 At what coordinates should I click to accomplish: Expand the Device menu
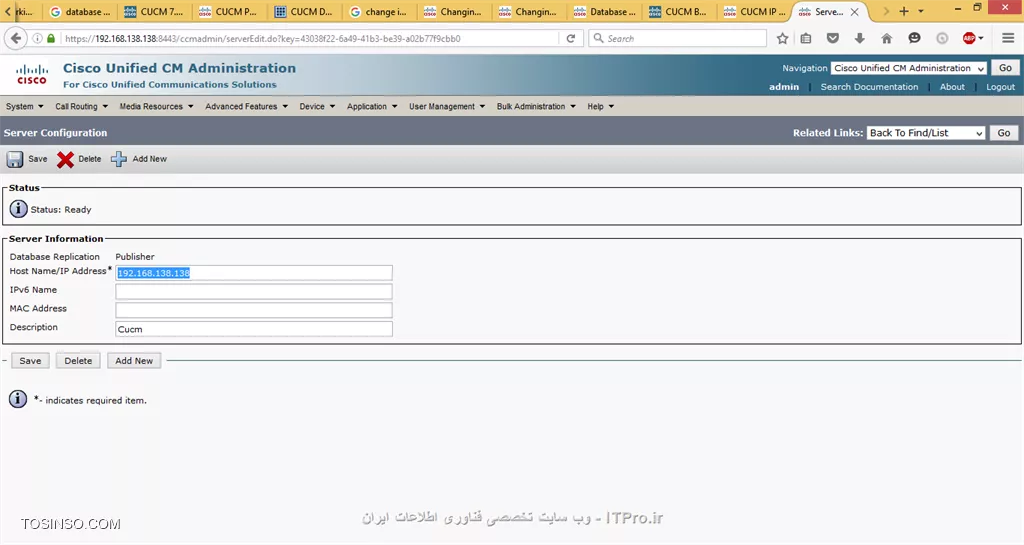coord(317,106)
